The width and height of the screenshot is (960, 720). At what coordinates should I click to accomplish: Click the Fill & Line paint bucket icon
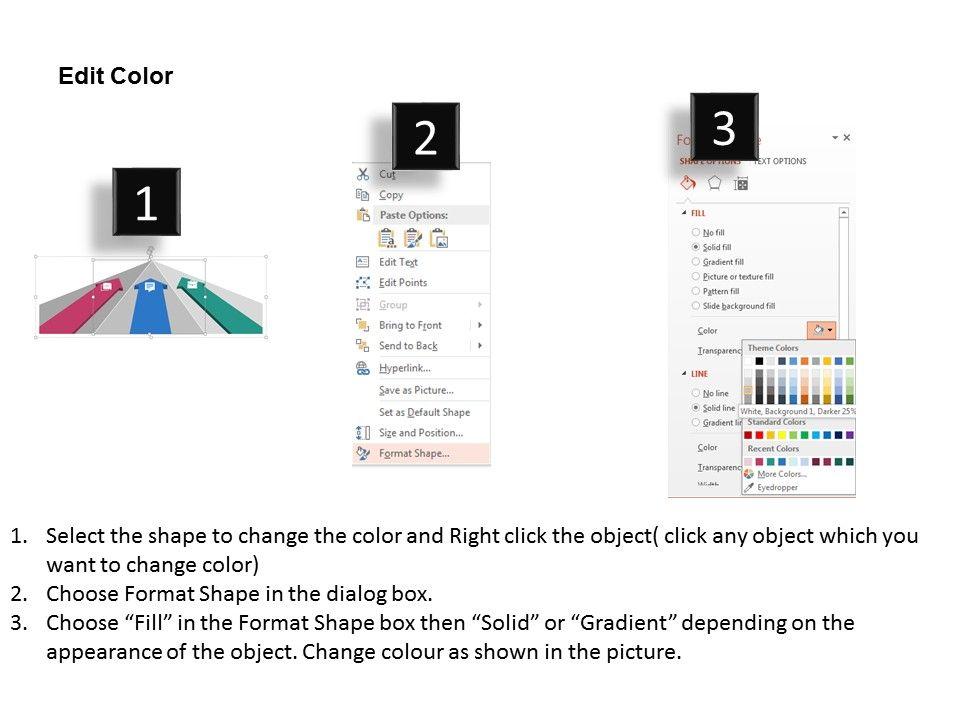pyautogui.click(x=688, y=183)
